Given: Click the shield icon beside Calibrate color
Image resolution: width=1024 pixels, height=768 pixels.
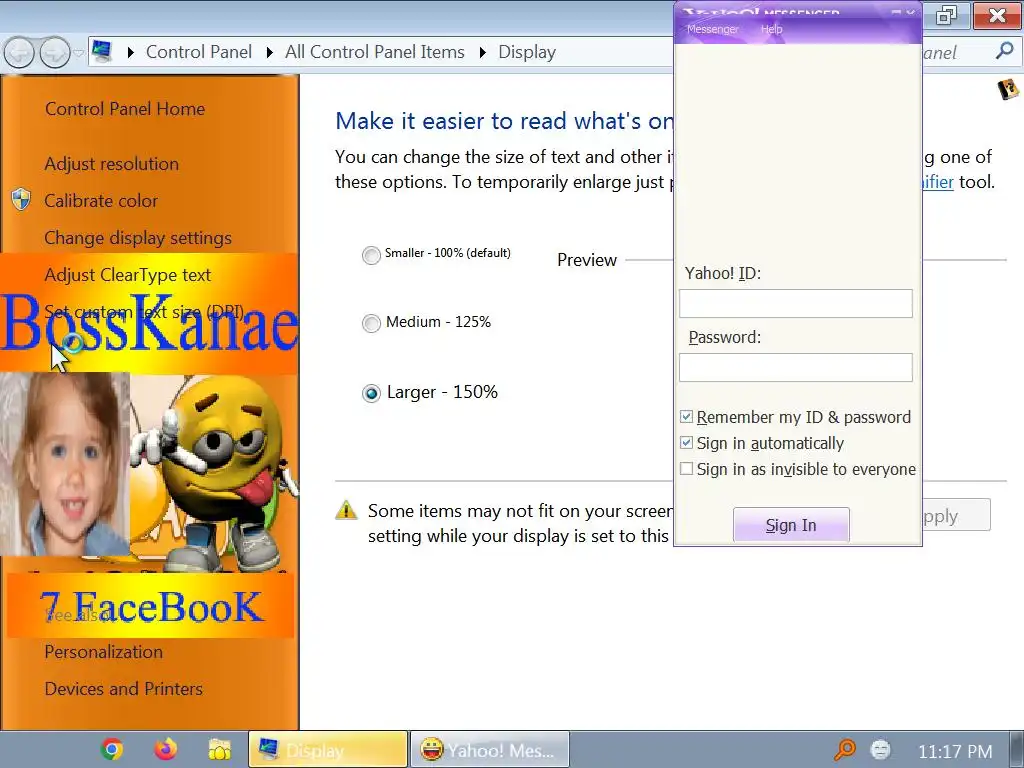Looking at the screenshot, I should pyautogui.click(x=21, y=200).
